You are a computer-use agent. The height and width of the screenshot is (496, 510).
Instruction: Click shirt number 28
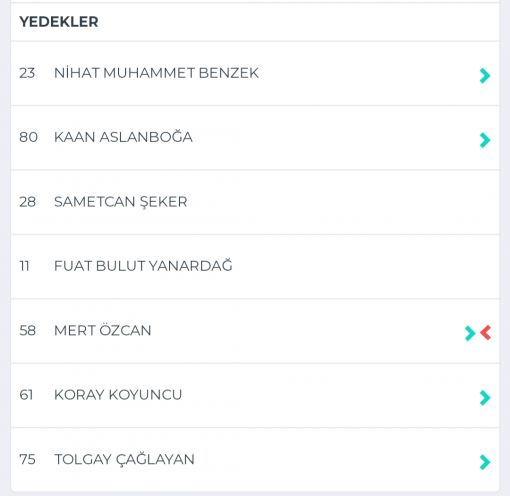(x=27, y=202)
